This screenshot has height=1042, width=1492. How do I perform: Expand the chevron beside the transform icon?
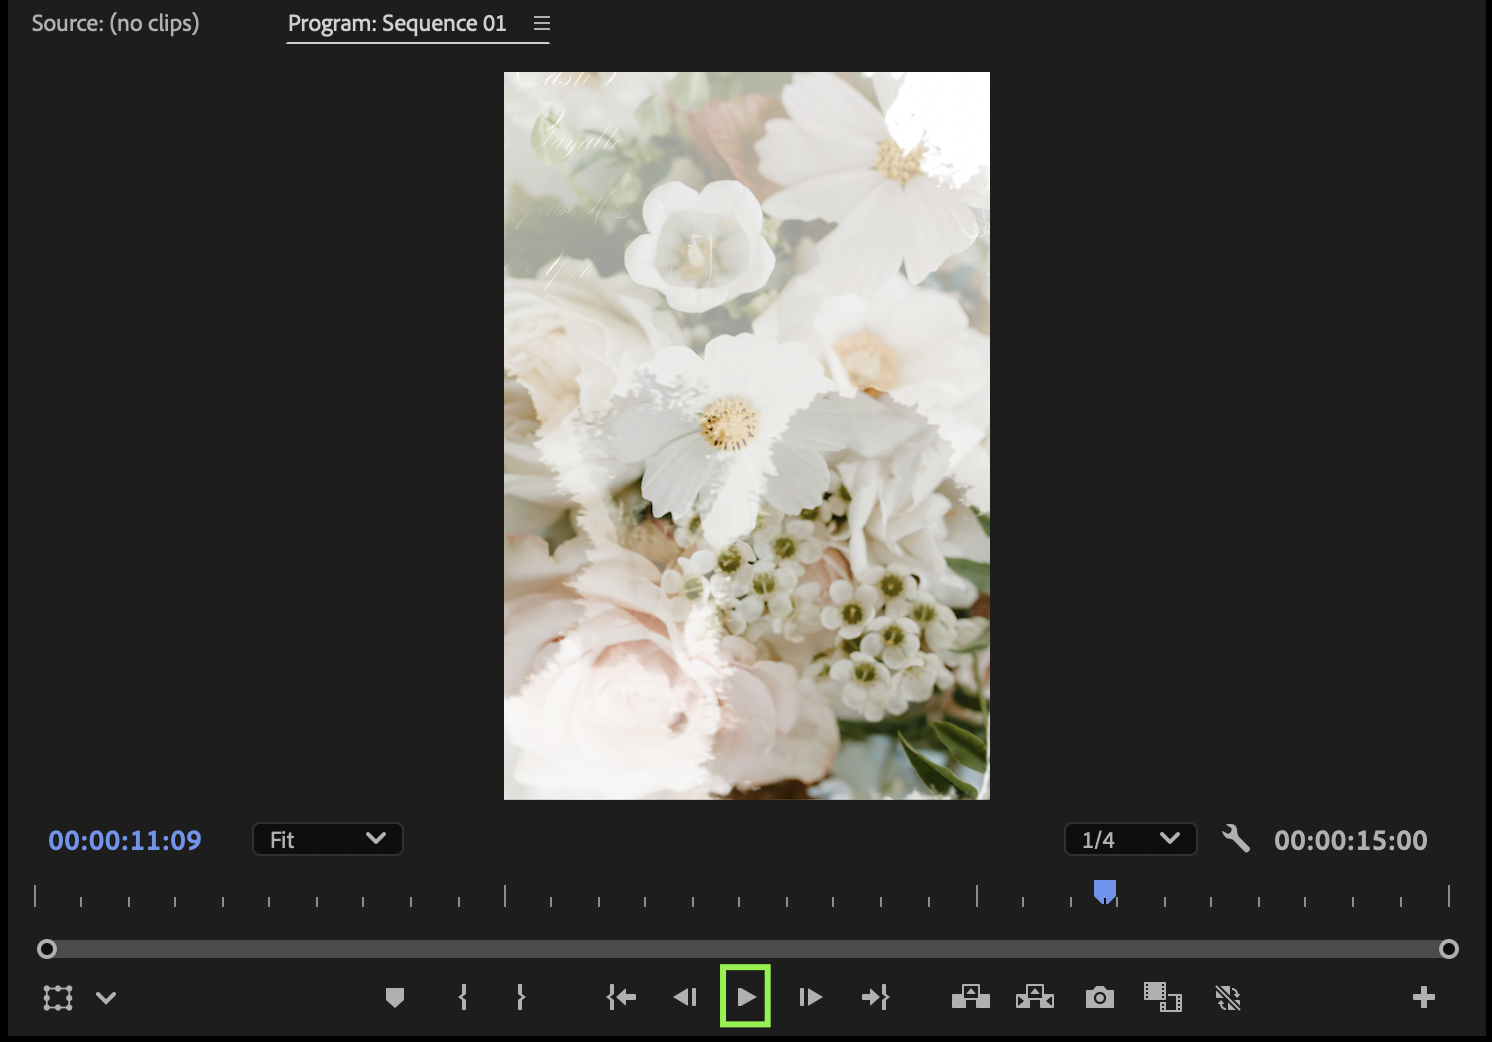pos(106,997)
